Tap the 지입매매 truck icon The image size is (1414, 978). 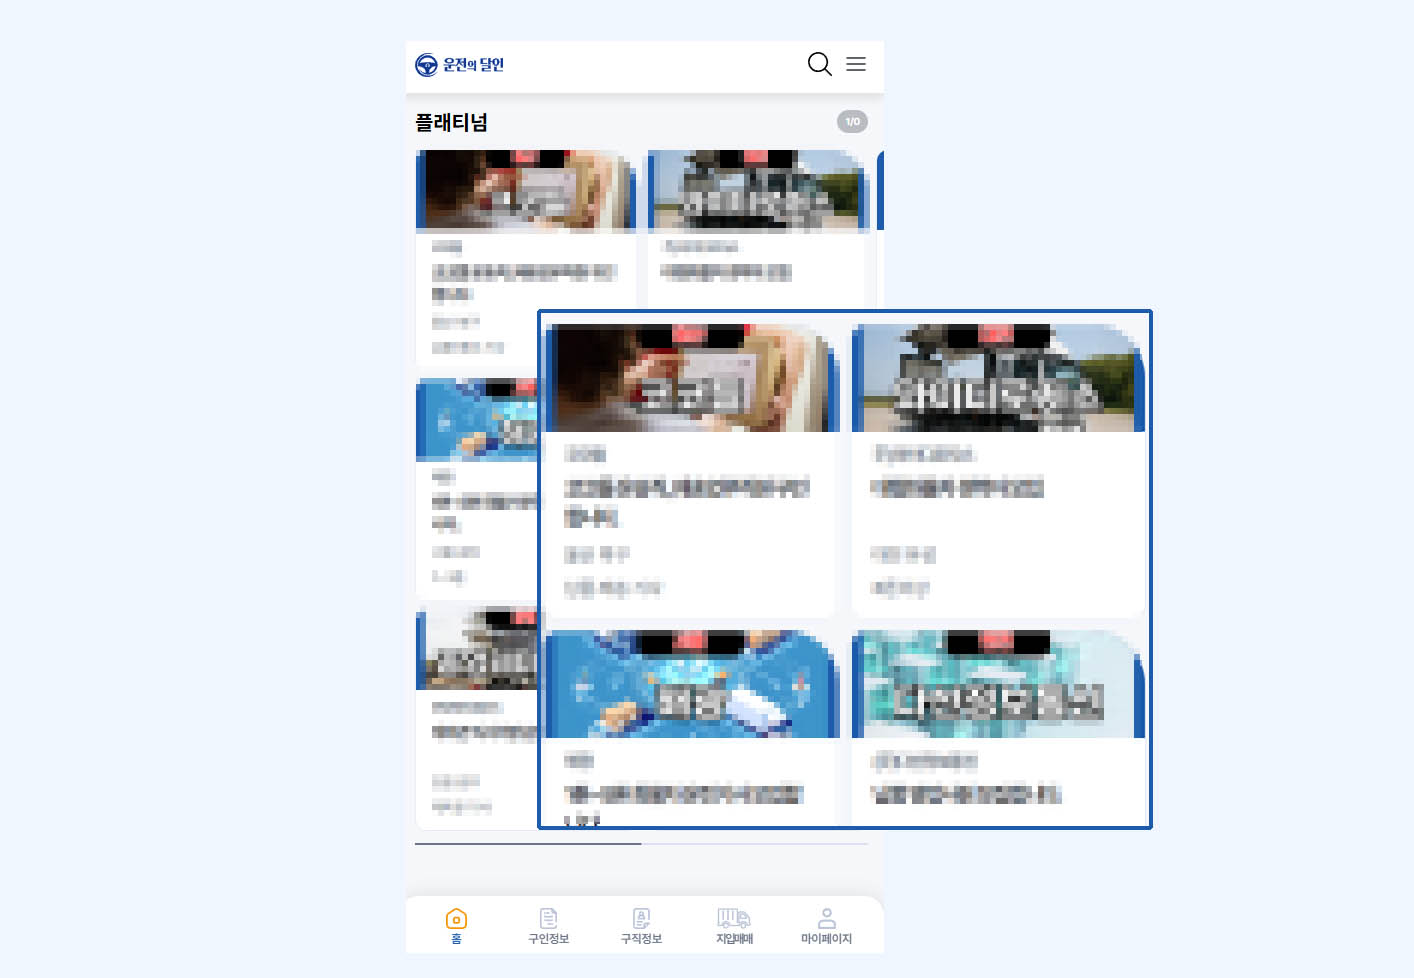click(734, 918)
